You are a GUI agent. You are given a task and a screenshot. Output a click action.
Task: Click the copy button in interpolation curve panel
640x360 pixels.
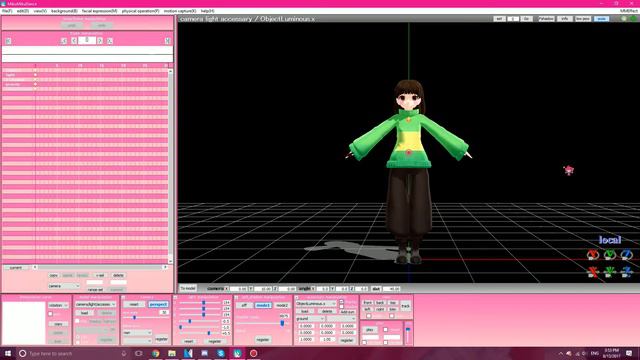pos(58,324)
